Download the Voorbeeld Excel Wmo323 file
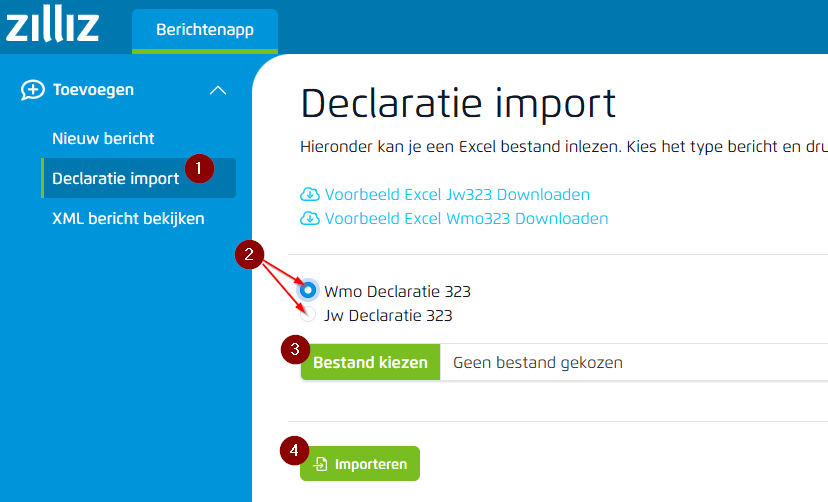This screenshot has height=502, width=828. tap(465, 219)
